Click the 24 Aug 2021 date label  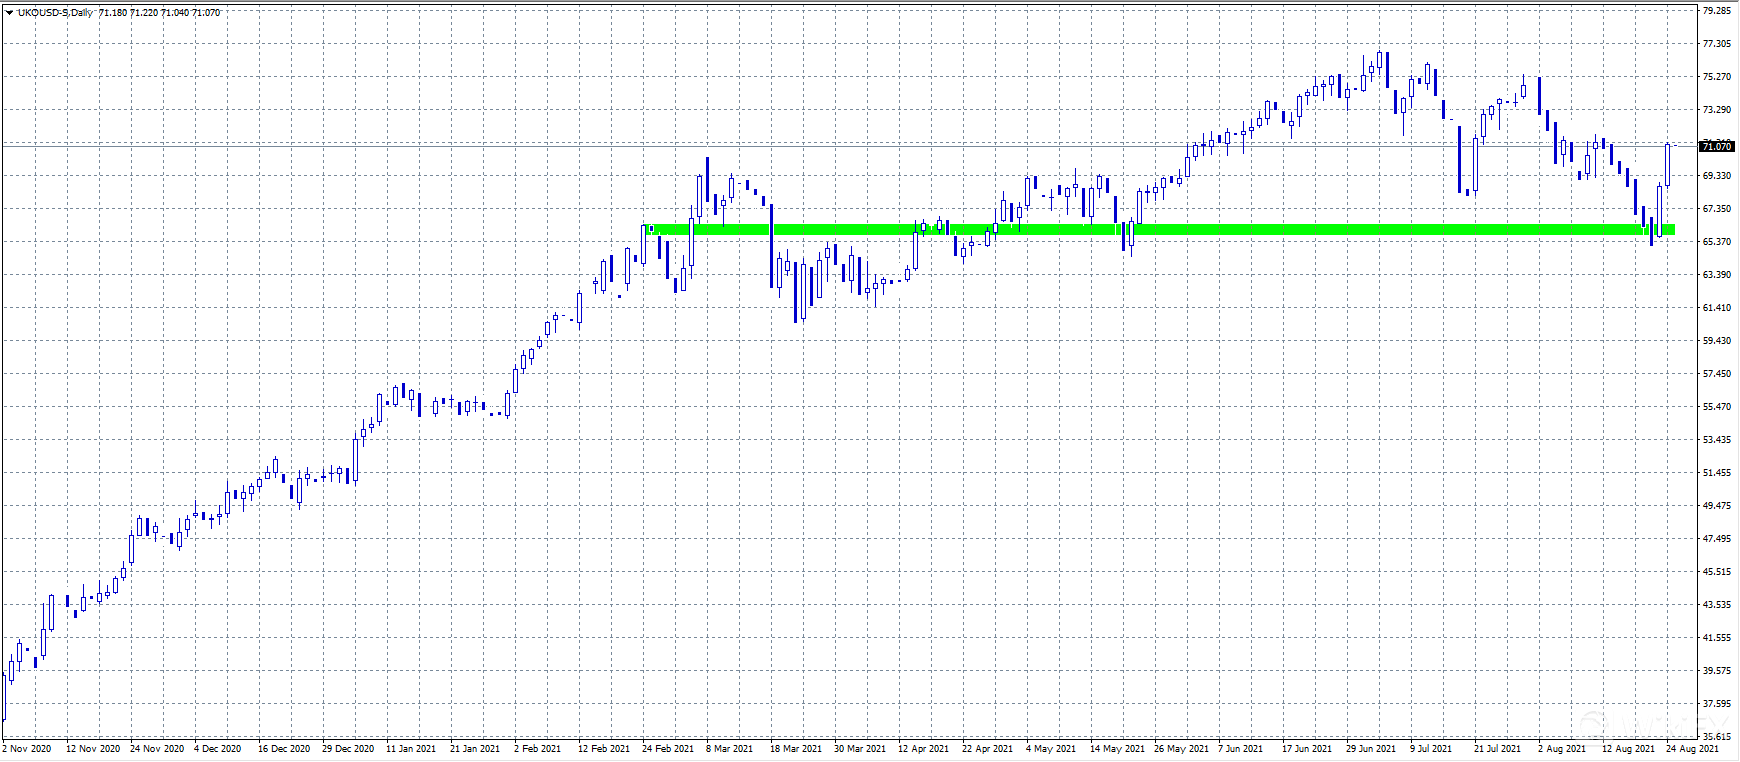(x=1692, y=748)
